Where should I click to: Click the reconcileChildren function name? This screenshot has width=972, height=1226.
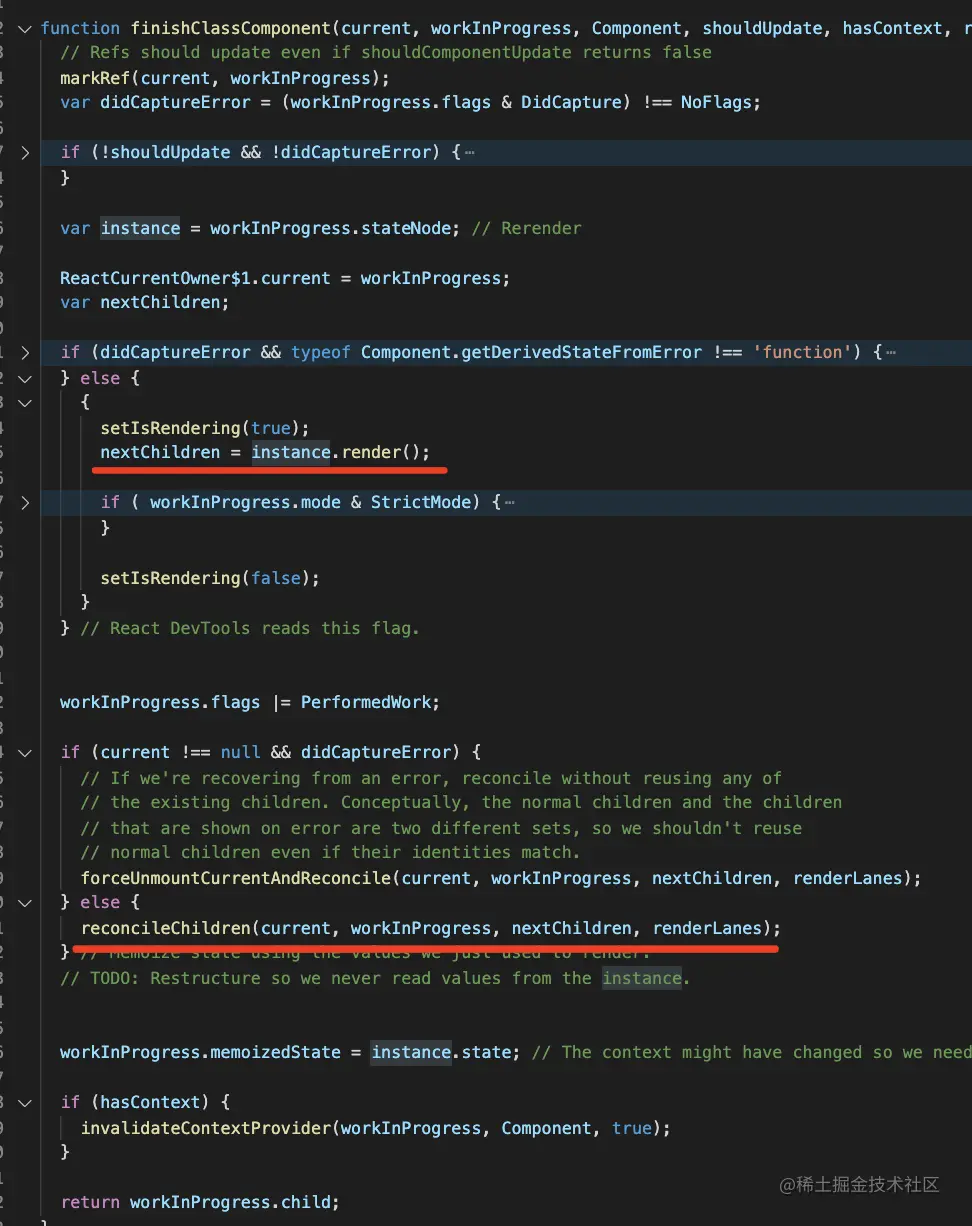click(165, 928)
